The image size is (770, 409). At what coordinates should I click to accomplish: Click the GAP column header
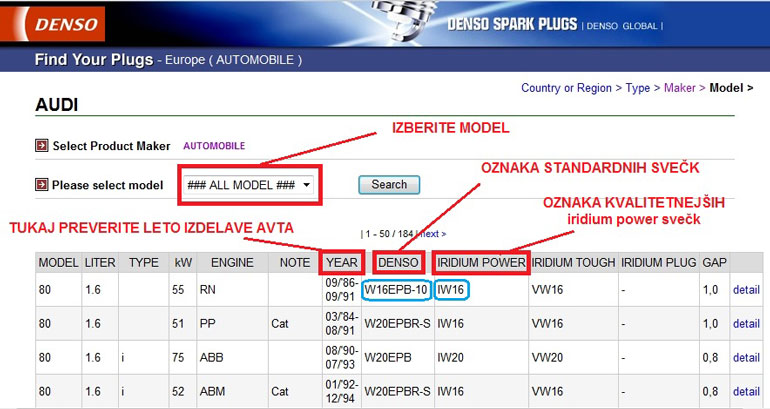(x=714, y=263)
